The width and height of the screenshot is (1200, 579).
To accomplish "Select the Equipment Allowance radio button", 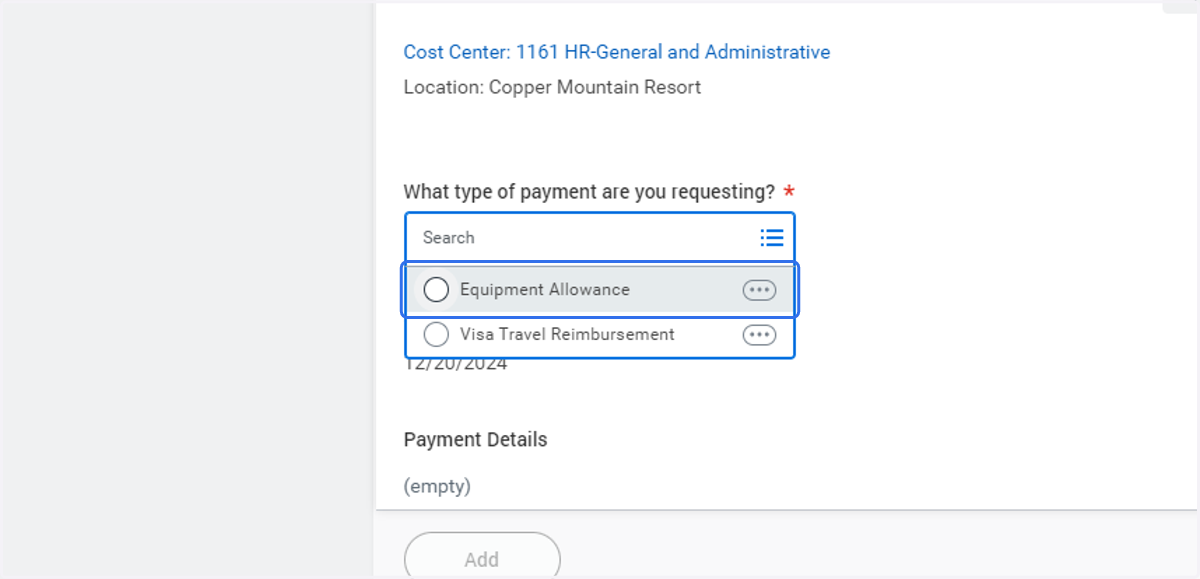I will [x=436, y=290].
